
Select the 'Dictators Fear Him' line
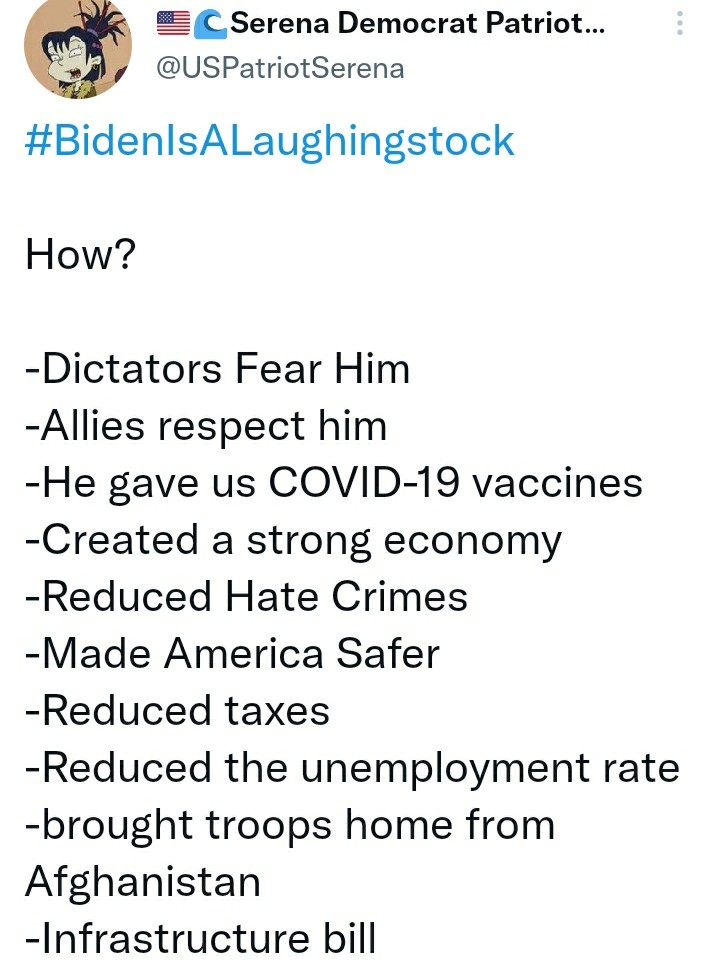(x=217, y=369)
